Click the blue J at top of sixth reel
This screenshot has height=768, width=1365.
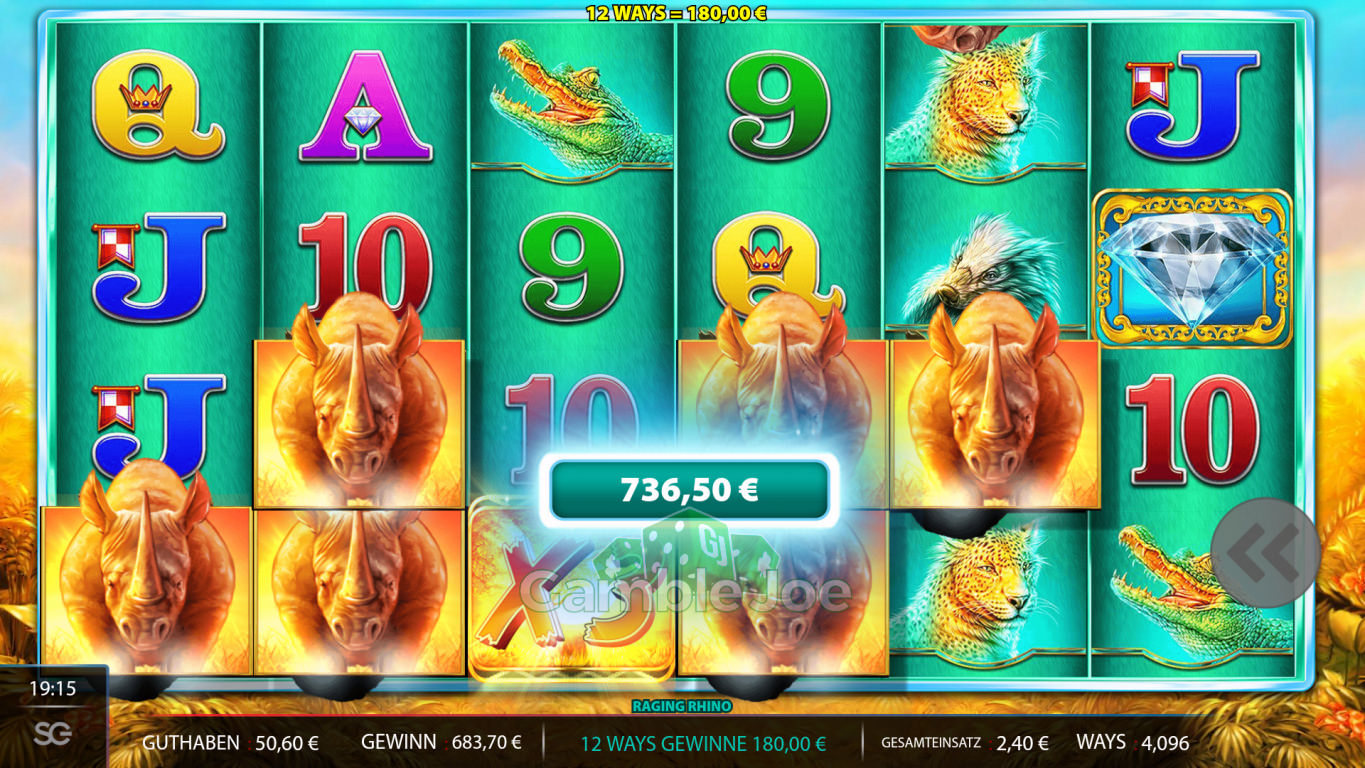tap(1192, 106)
